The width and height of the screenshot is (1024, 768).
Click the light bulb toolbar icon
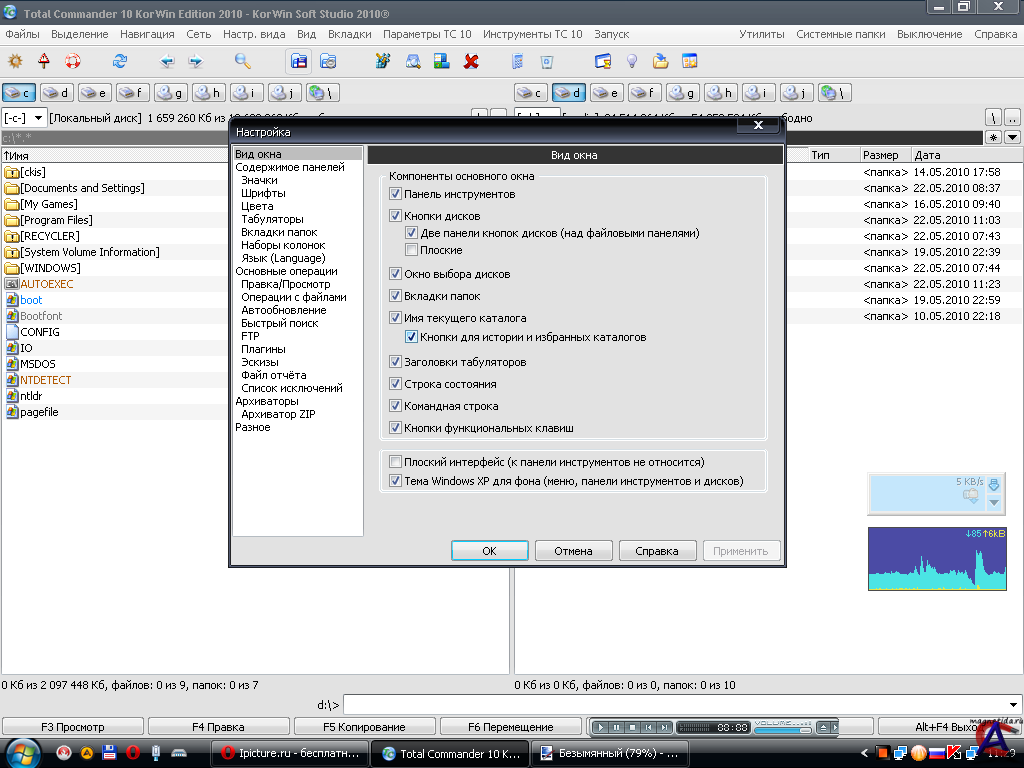pos(631,61)
